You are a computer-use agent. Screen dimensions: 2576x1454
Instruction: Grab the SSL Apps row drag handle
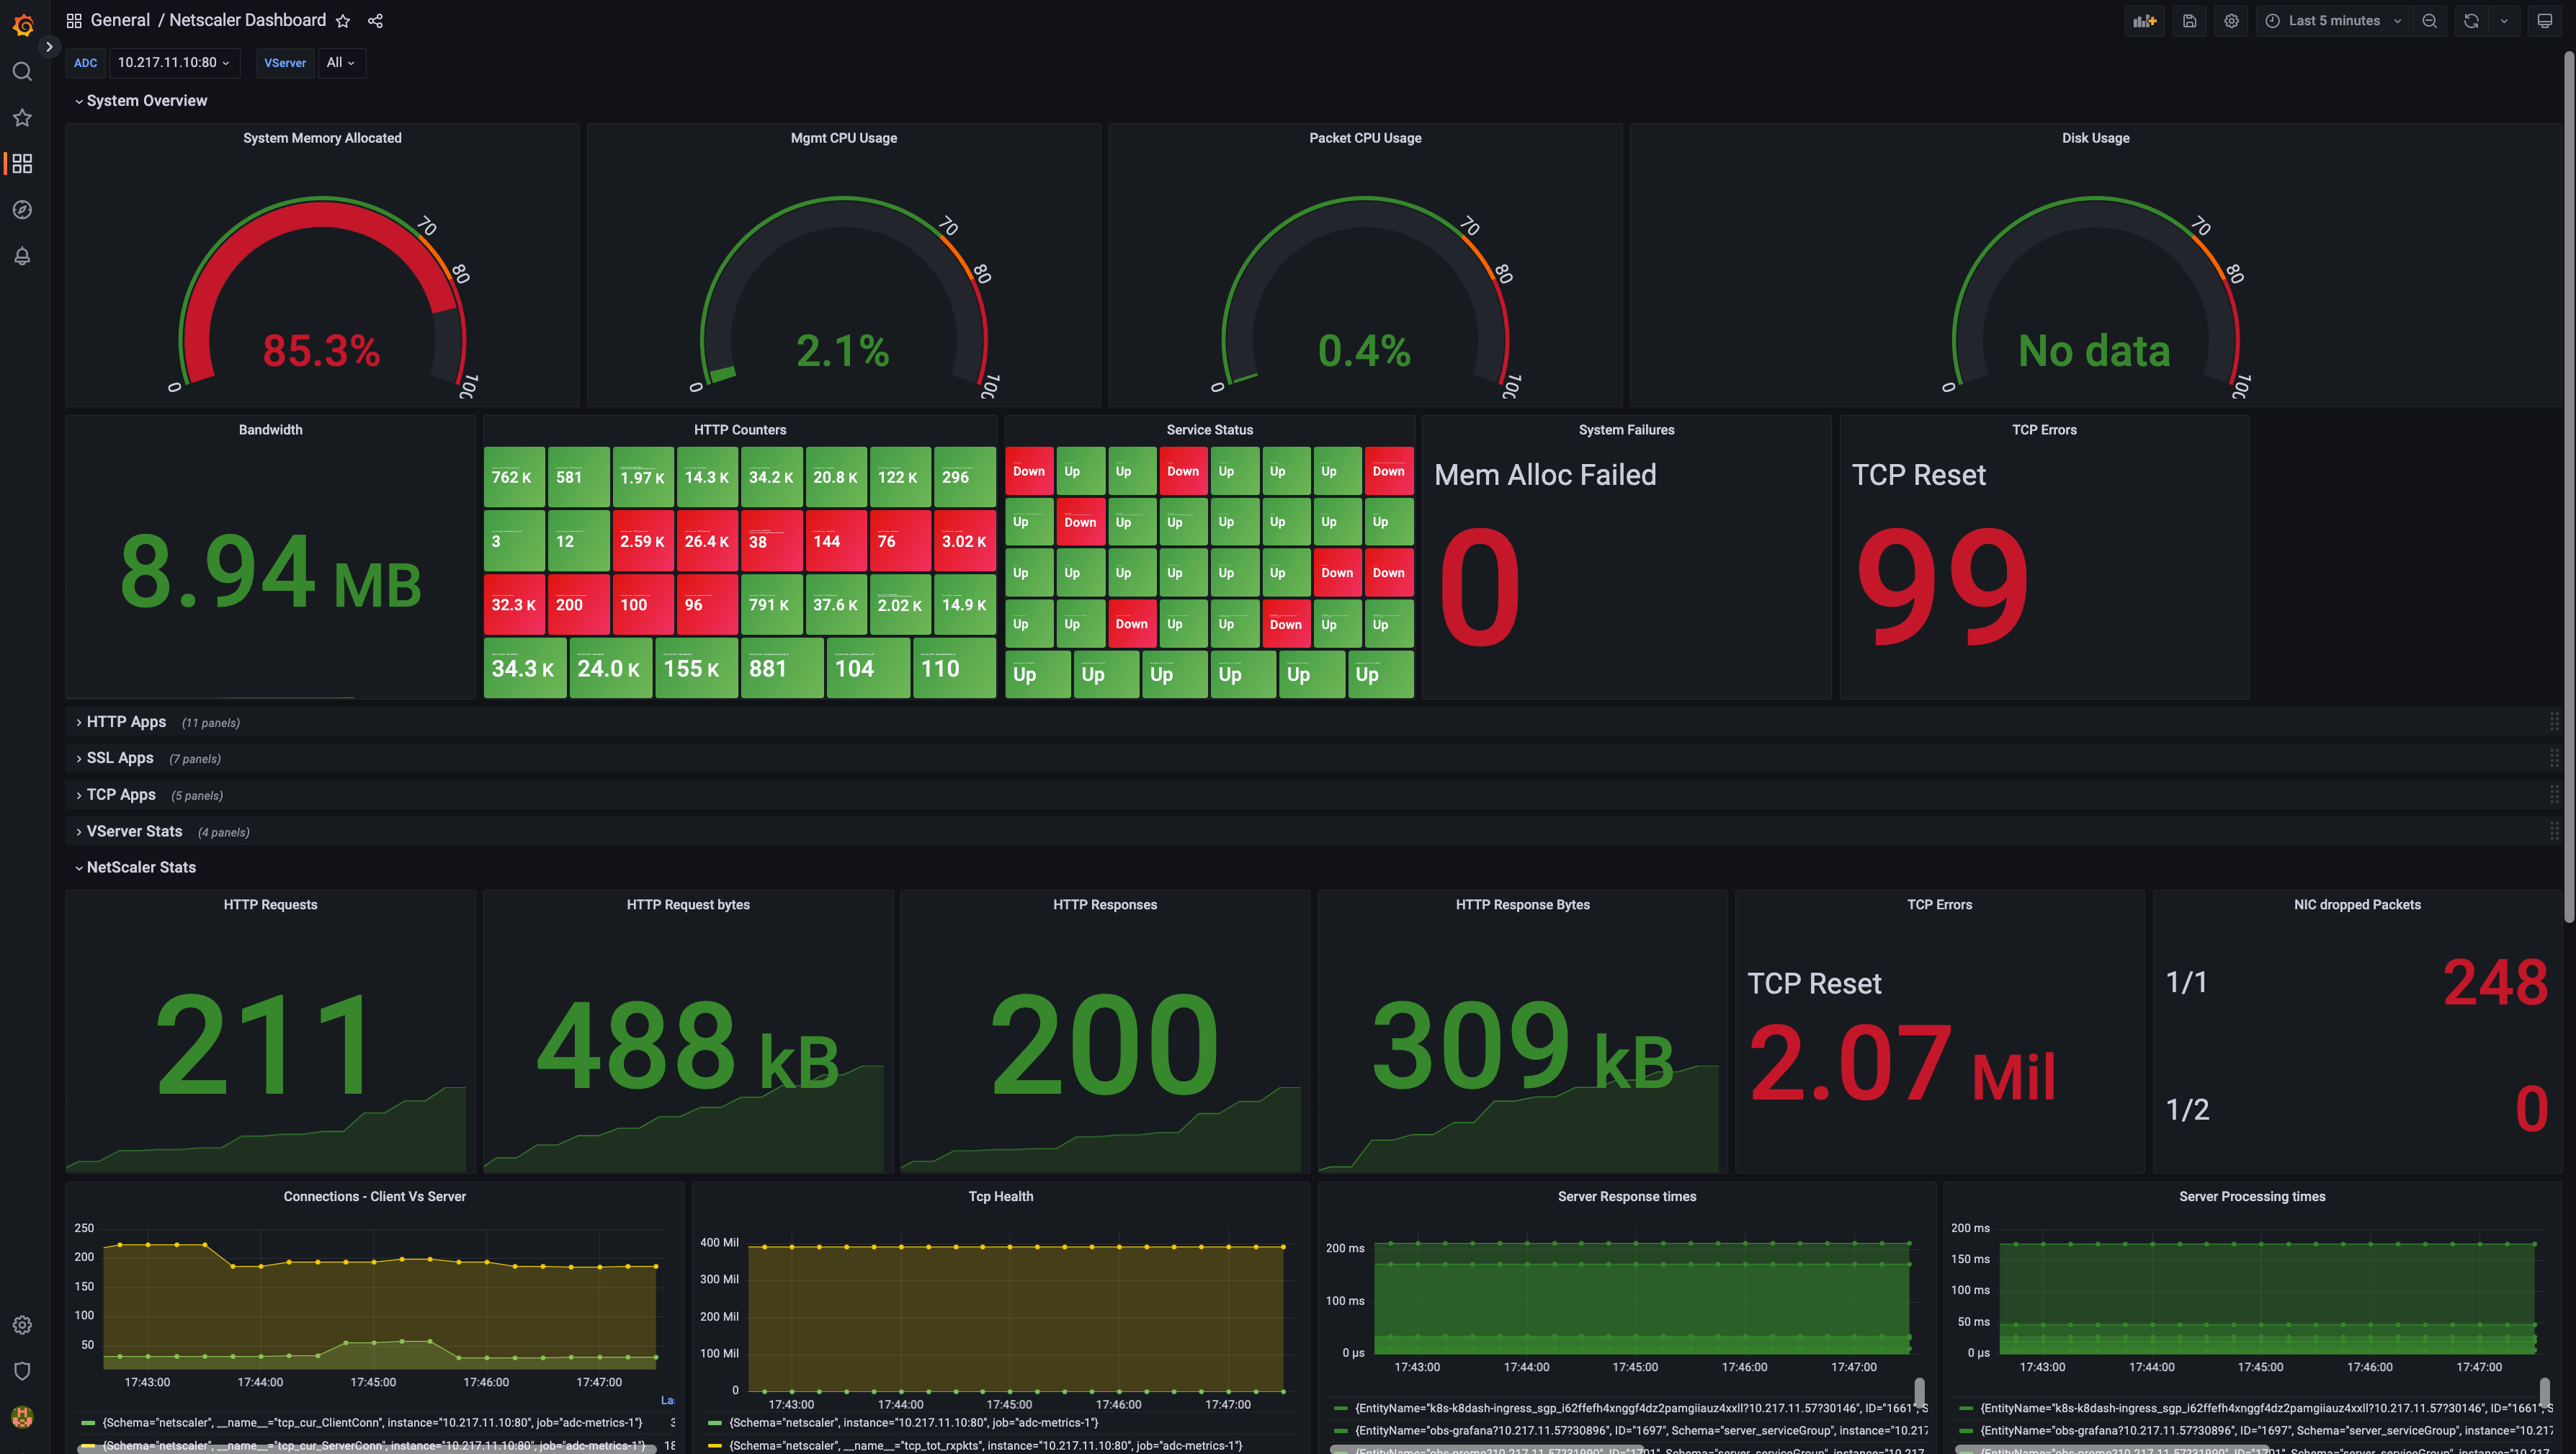[2553, 758]
